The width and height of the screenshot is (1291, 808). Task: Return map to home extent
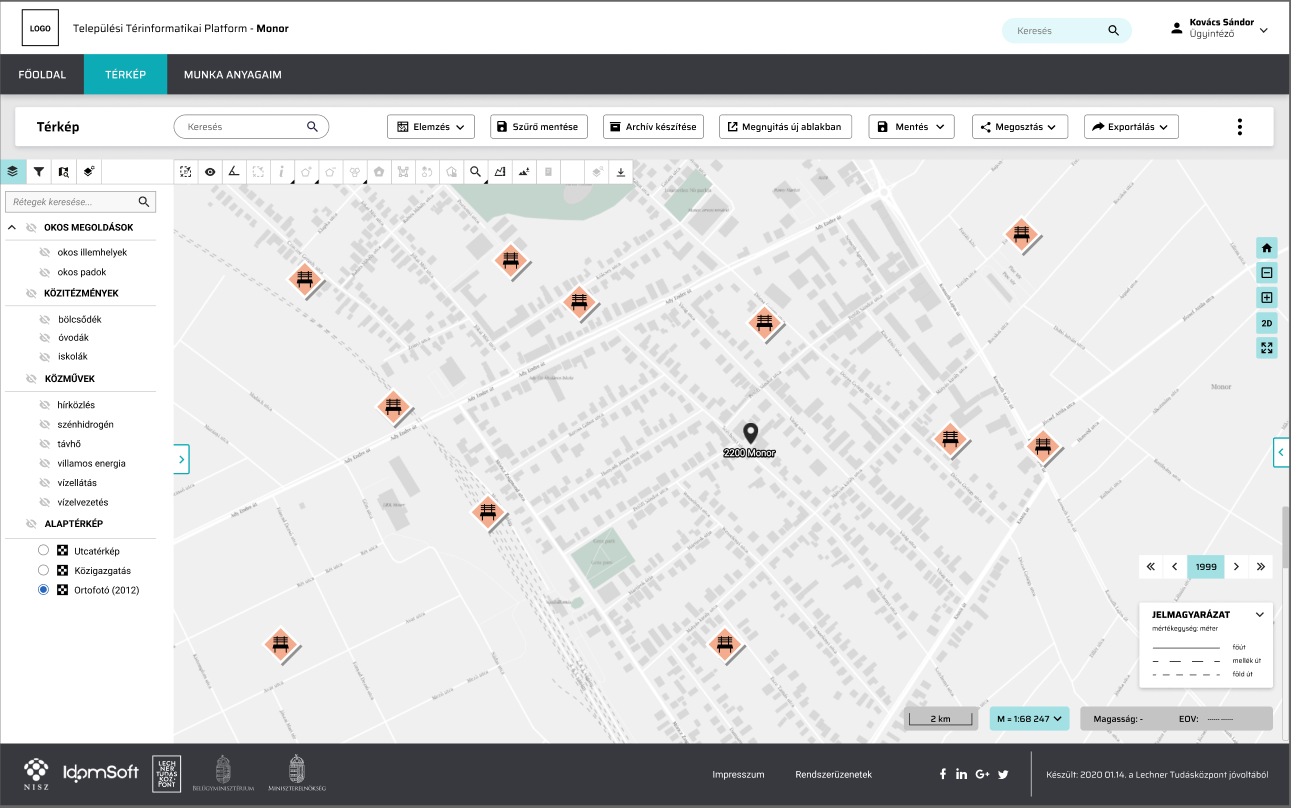[x=1267, y=248]
